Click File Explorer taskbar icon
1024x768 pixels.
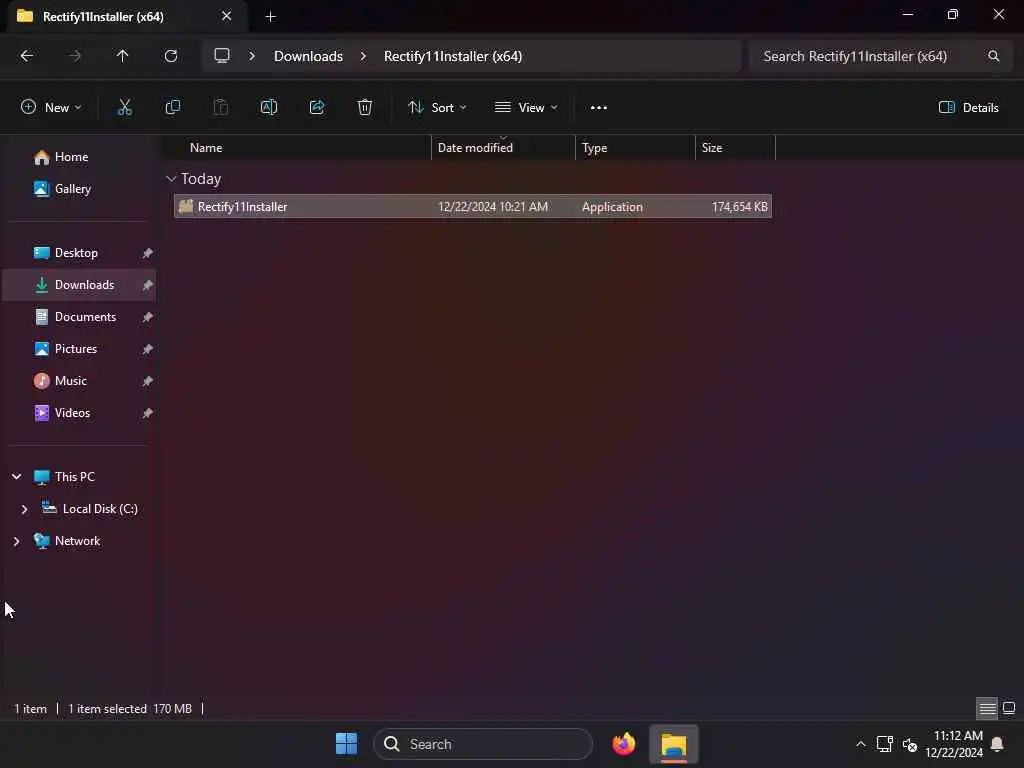(x=674, y=744)
